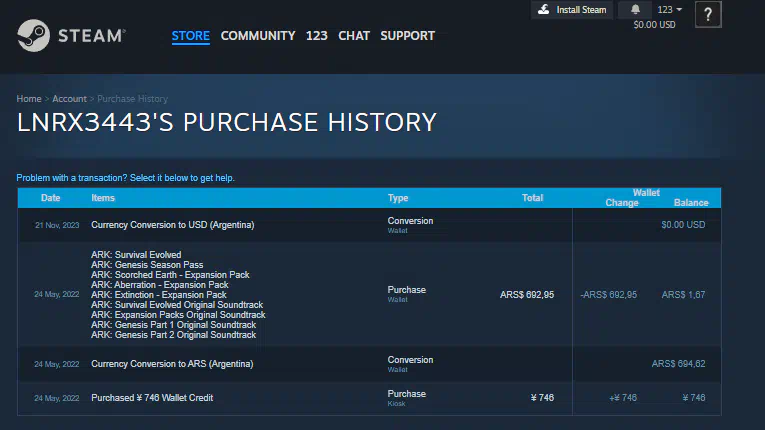Go to CHAT
Image resolution: width=765 pixels, height=430 pixels.
[x=354, y=36]
